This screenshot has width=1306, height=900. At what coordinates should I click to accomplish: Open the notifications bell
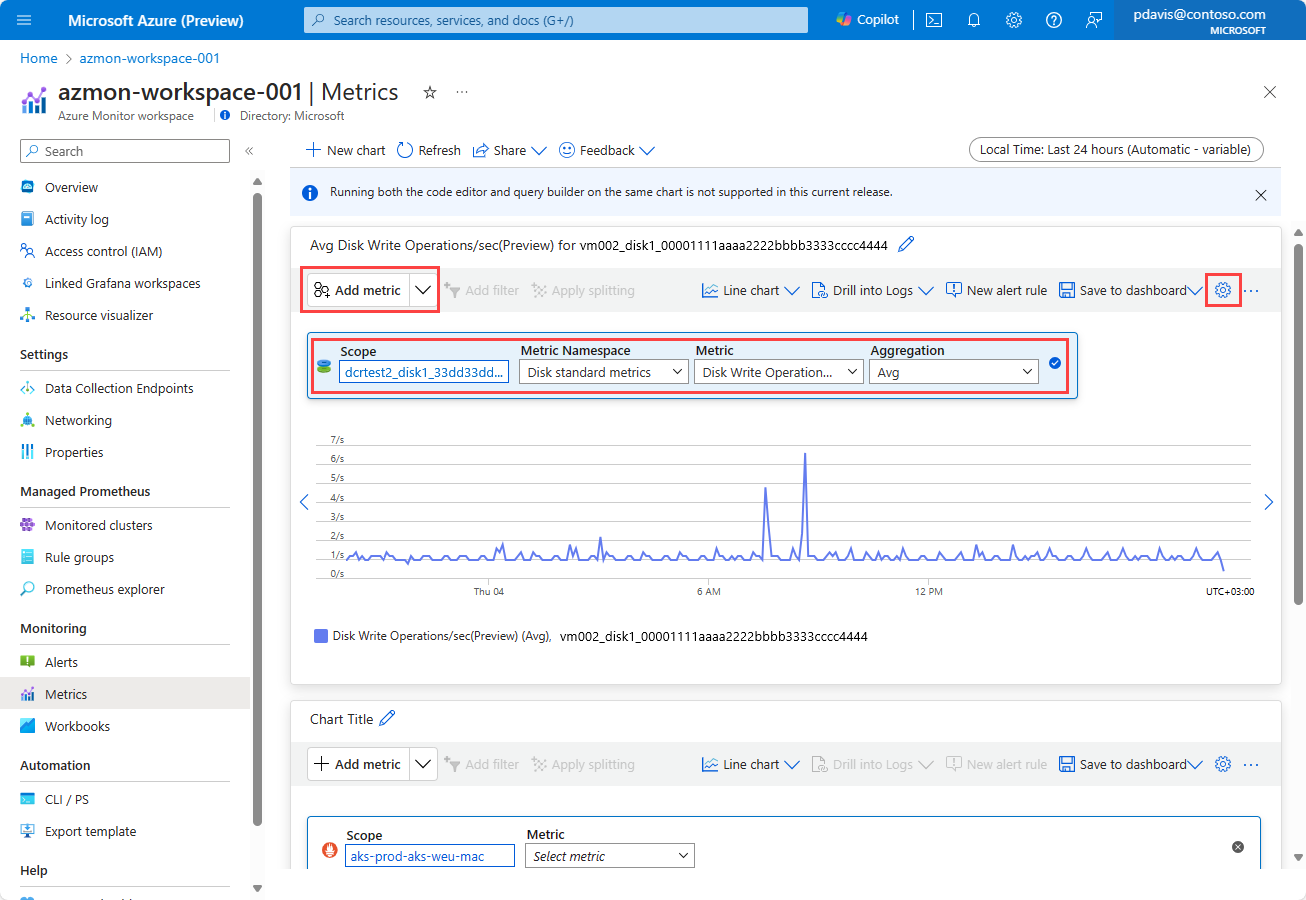point(974,20)
